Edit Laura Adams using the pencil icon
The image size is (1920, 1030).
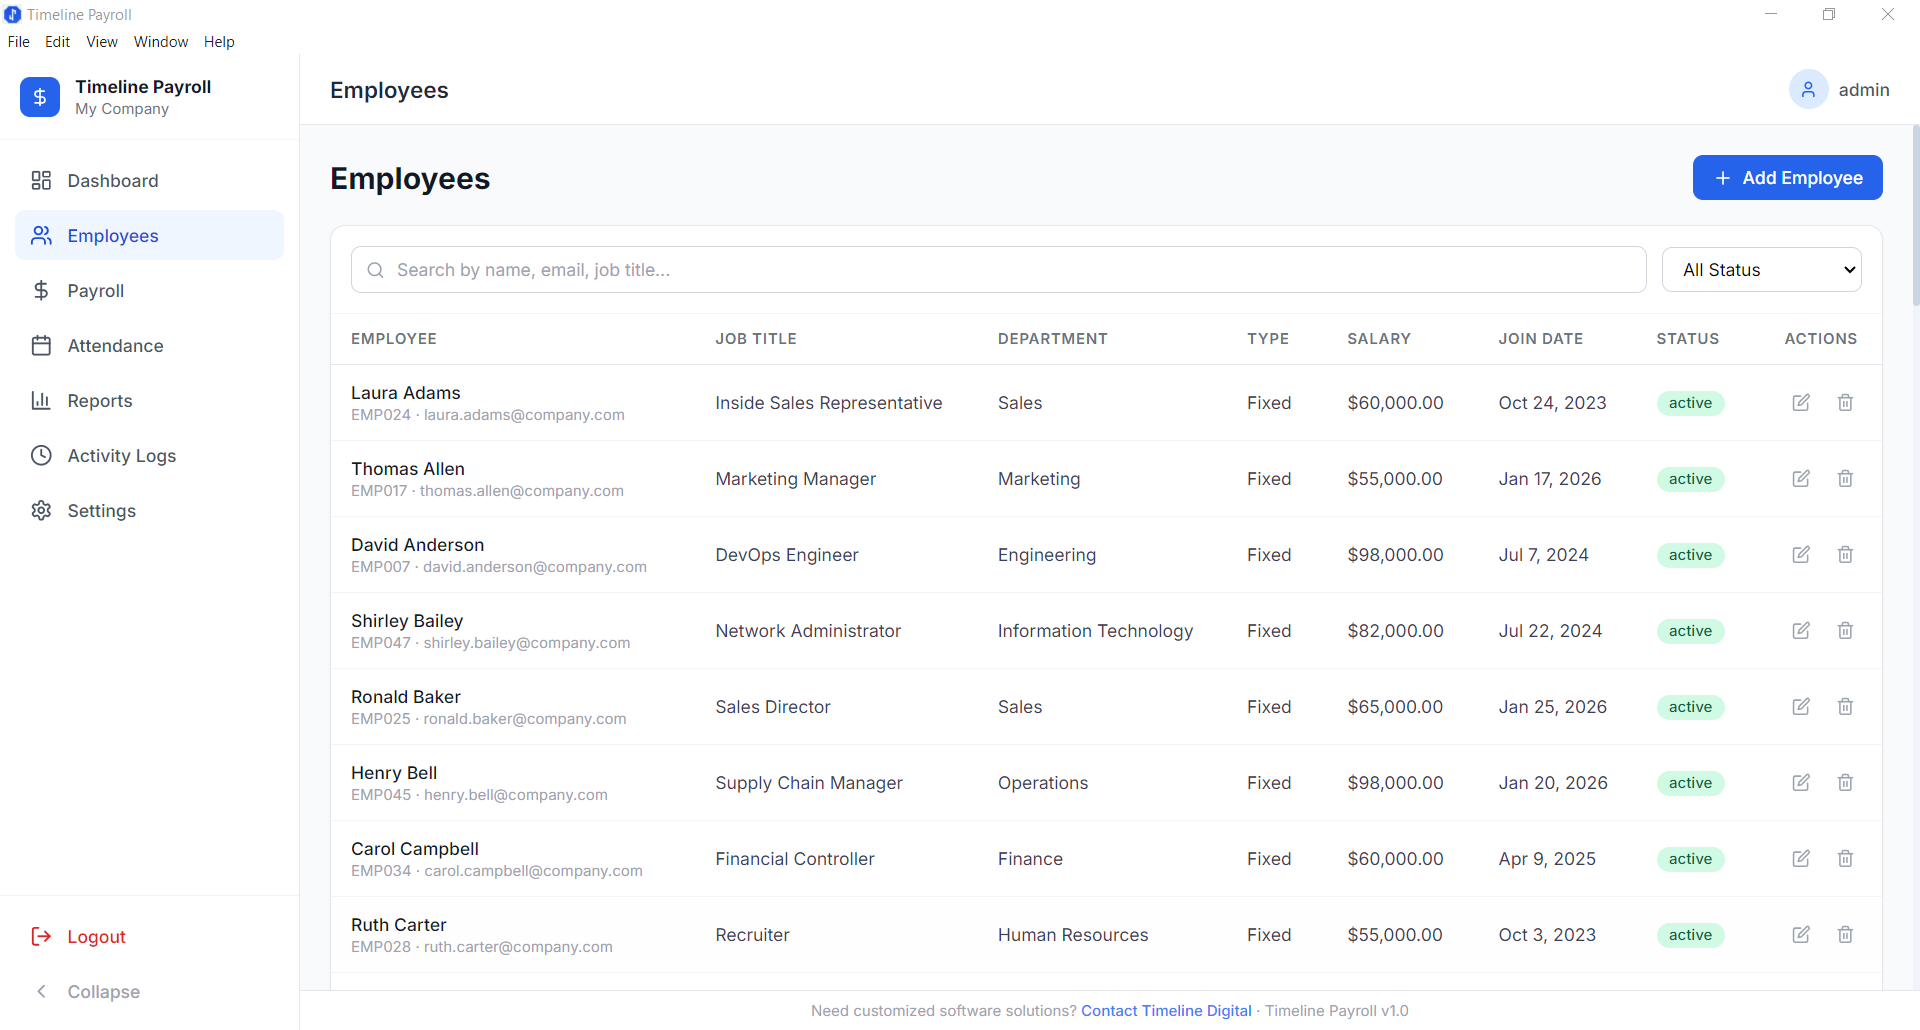tap(1801, 402)
